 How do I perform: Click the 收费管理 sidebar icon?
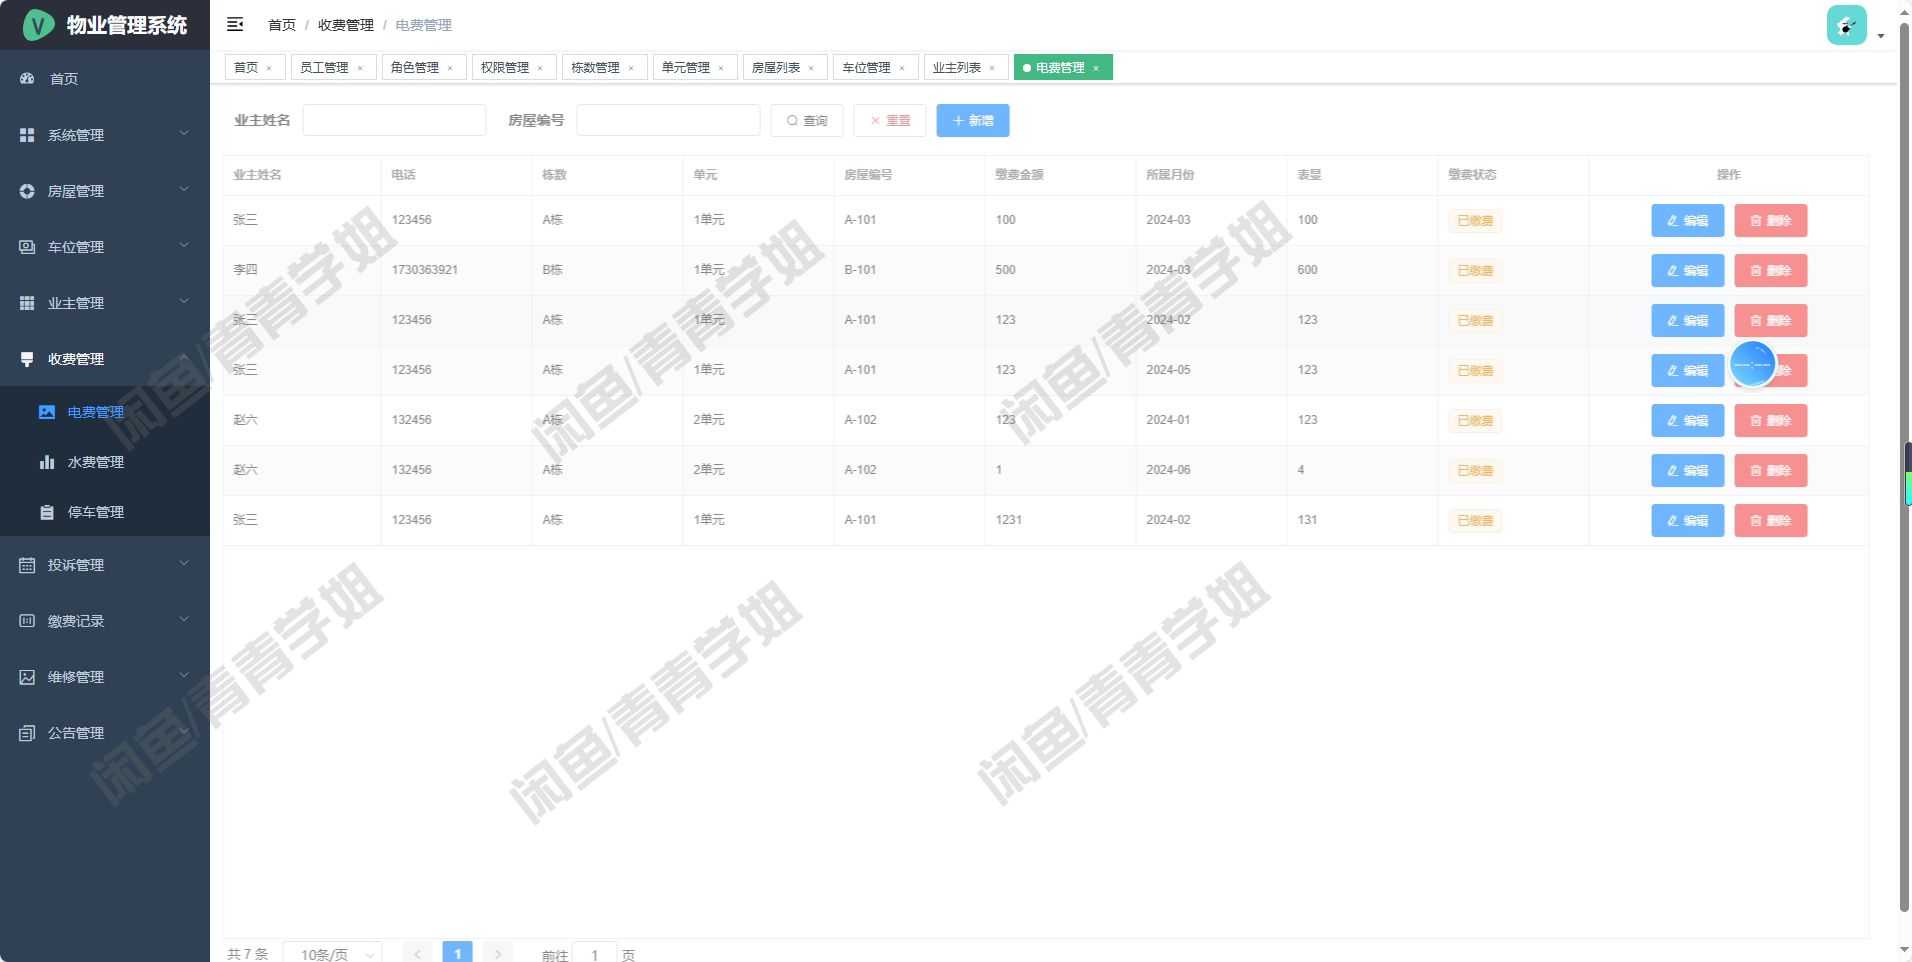[x=27, y=359]
